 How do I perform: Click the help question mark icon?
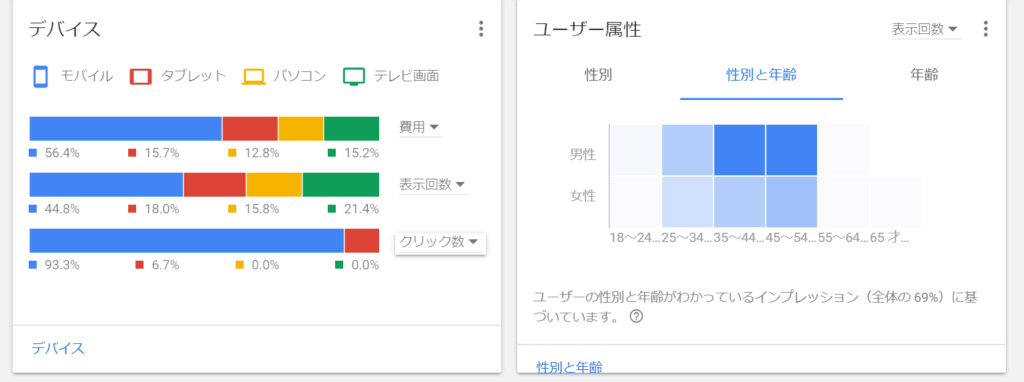tap(636, 316)
